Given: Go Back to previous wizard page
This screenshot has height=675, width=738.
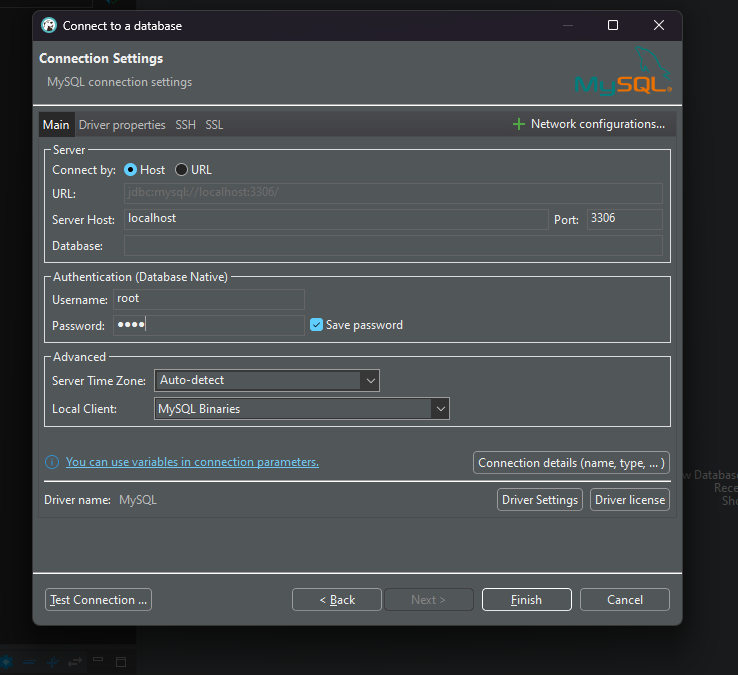Looking at the screenshot, I should pyautogui.click(x=337, y=600).
